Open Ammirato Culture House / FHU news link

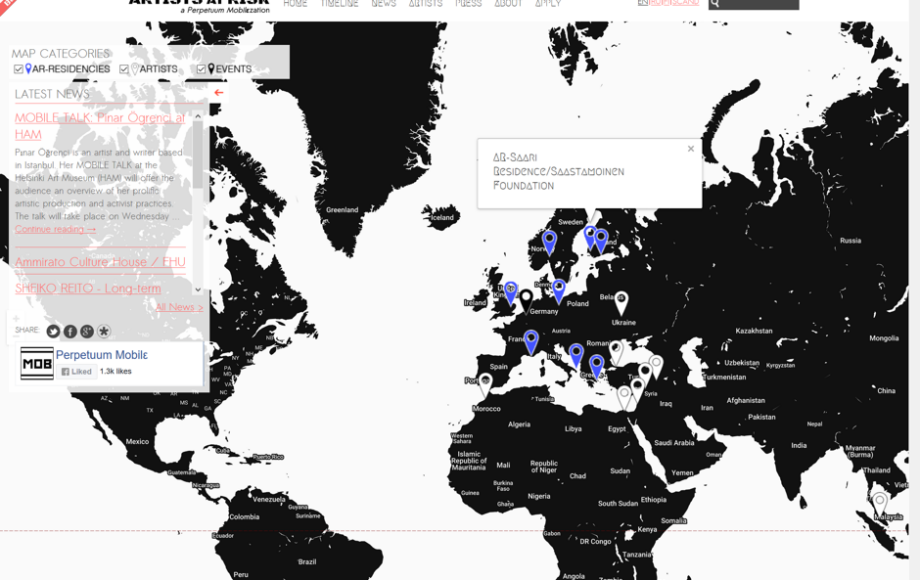tap(100, 262)
